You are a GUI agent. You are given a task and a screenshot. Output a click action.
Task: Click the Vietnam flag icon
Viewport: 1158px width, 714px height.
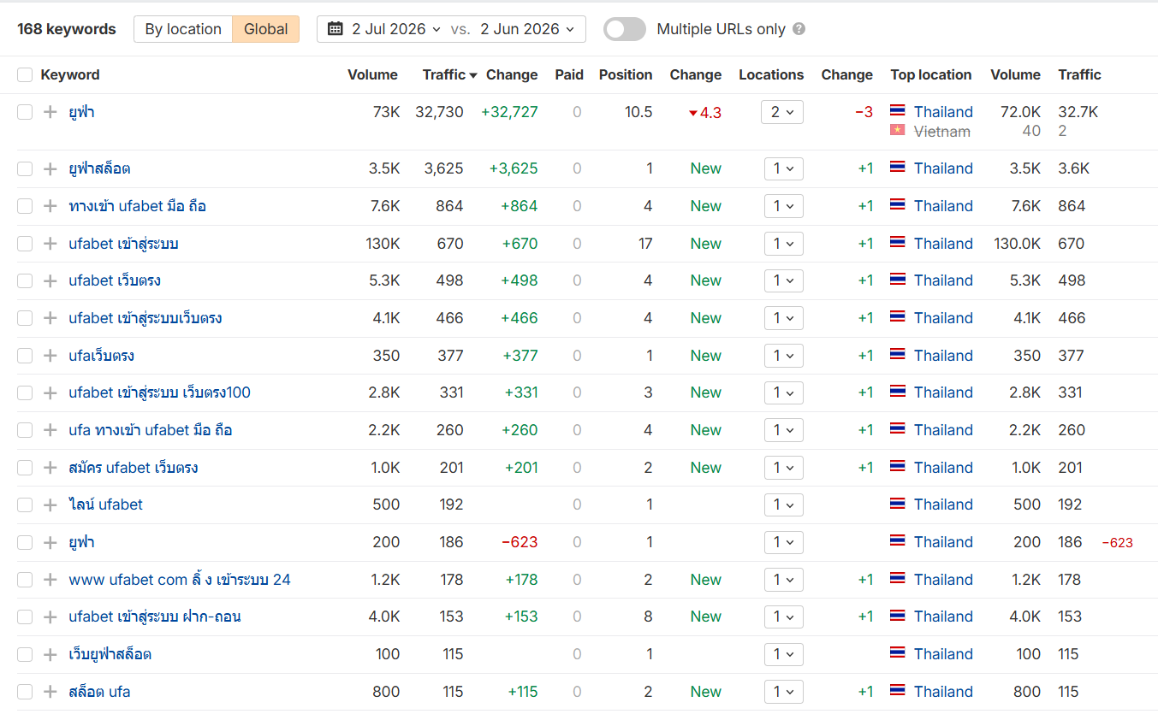pyautogui.click(x=897, y=131)
